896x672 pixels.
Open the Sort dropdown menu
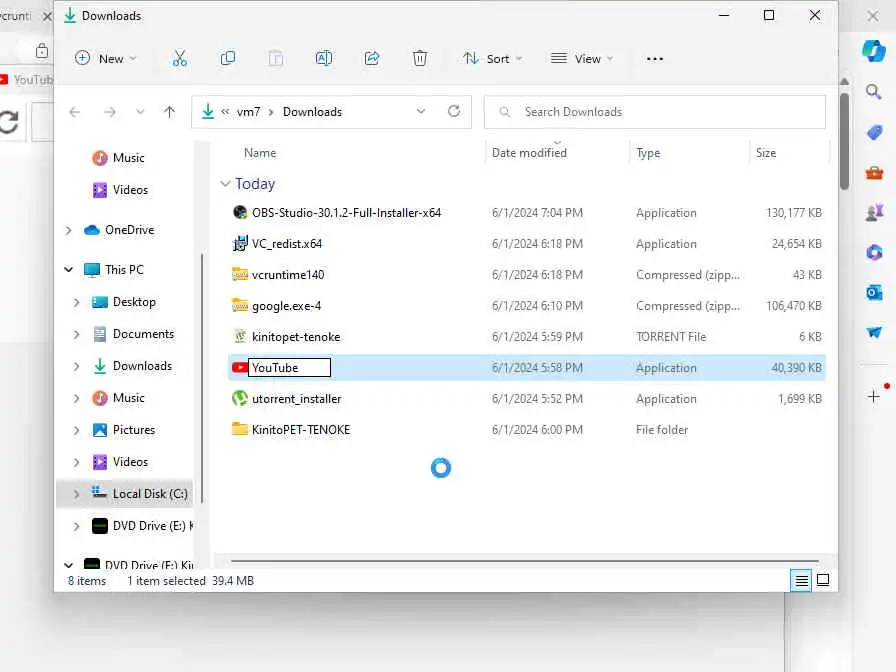click(x=493, y=58)
